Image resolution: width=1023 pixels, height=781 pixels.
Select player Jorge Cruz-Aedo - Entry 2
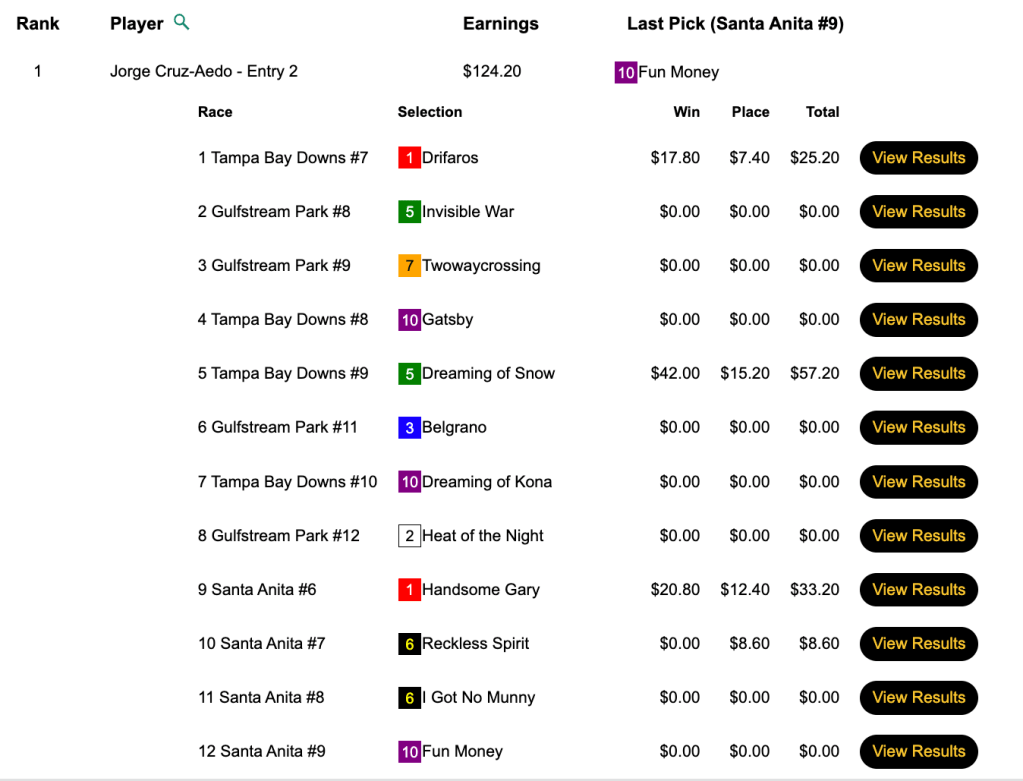pos(204,72)
